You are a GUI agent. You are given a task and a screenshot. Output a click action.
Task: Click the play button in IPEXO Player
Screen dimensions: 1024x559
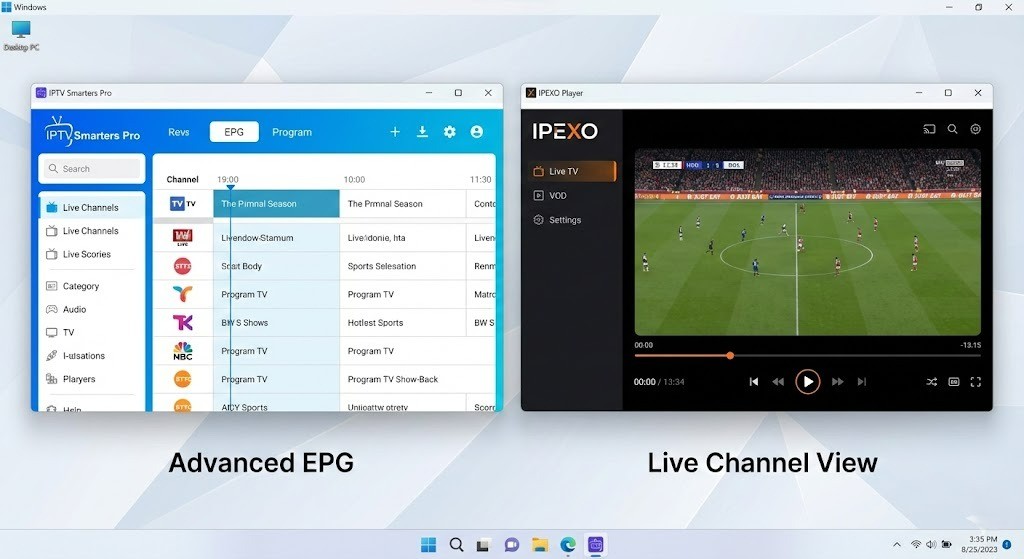(x=808, y=381)
